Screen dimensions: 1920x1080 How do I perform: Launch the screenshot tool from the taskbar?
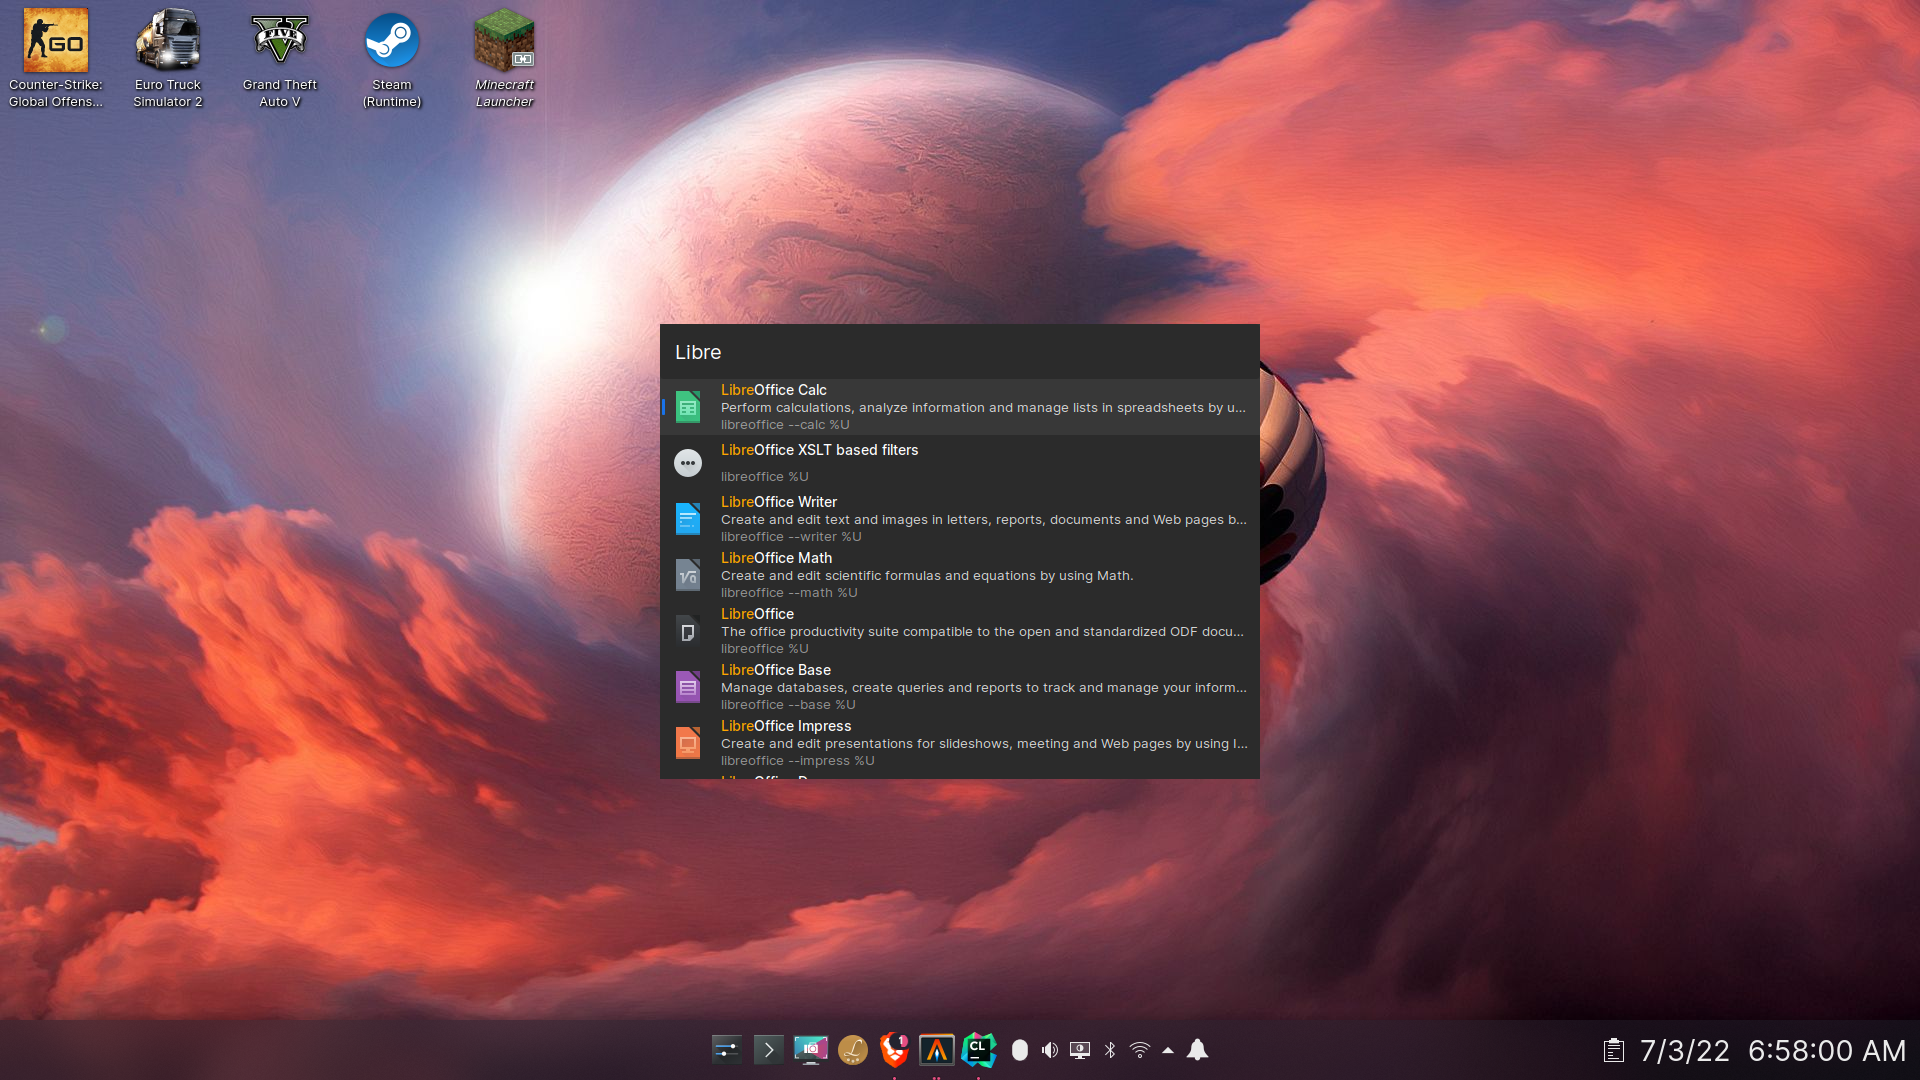pyautogui.click(x=811, y=1050)
